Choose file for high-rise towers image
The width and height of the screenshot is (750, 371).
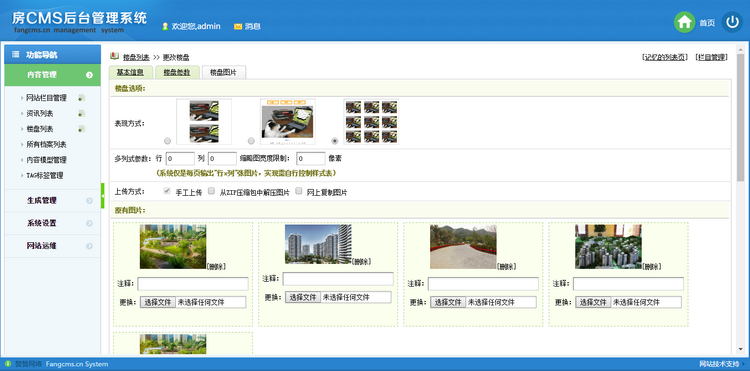coord(303,297)
